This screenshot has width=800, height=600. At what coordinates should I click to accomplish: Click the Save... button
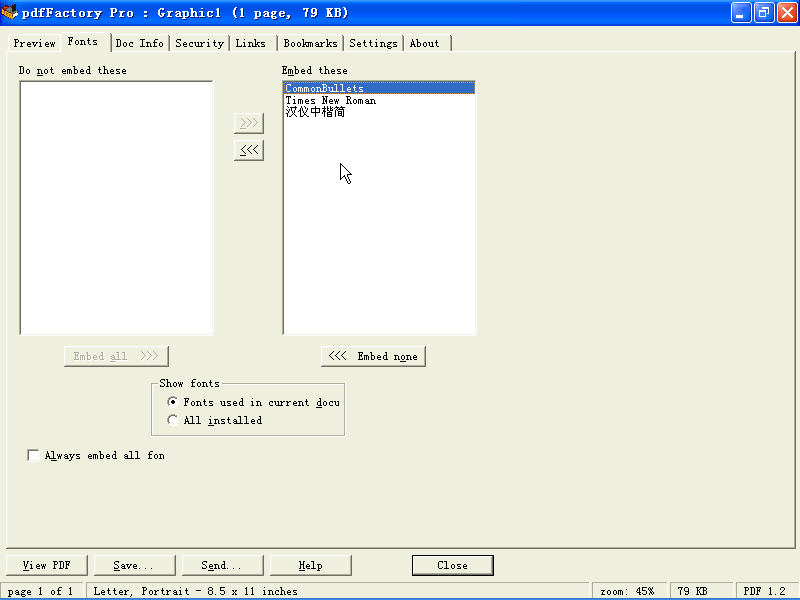coord(135,565)
